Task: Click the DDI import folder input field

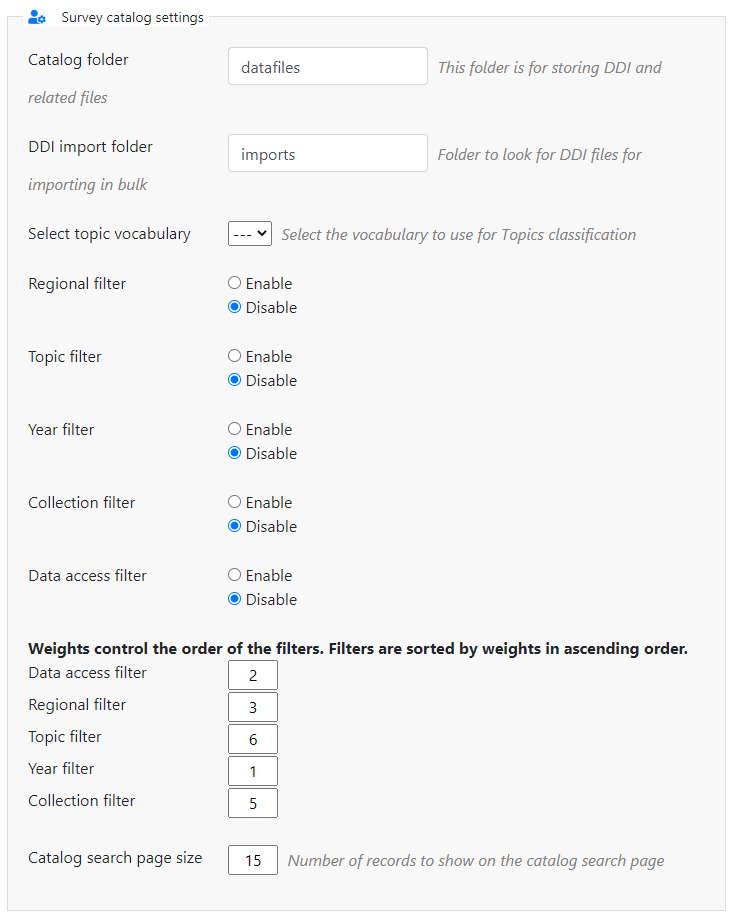Action: tap(328, 153)
